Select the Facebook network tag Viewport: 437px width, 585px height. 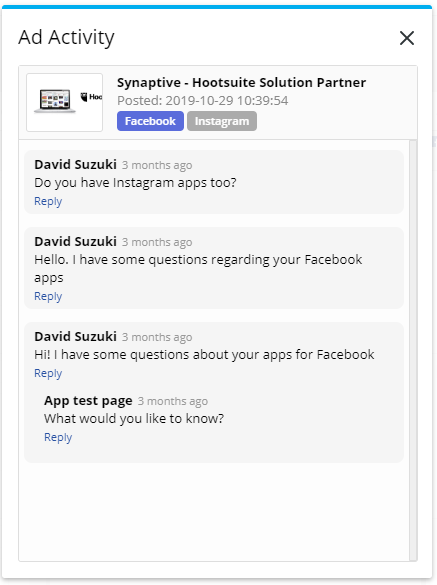pos(150,121)
